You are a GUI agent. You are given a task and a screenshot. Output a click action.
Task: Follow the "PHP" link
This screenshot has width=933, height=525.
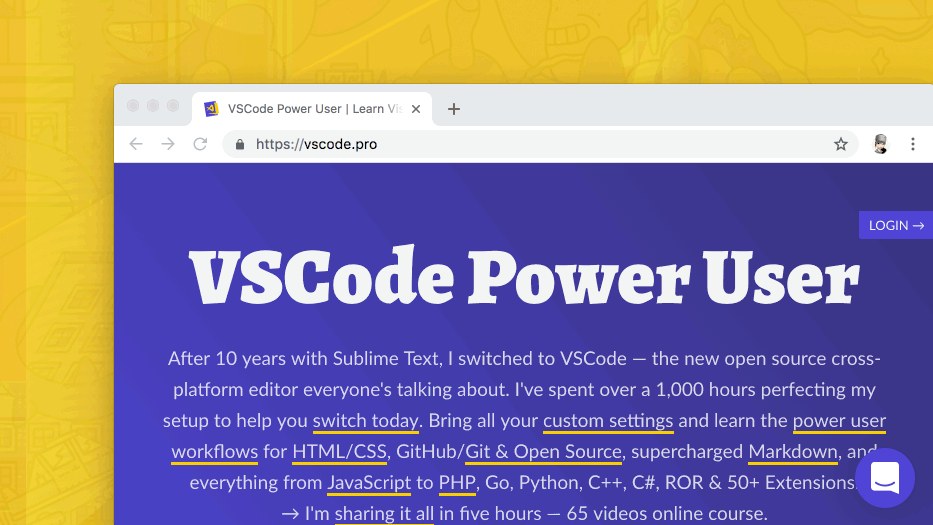coord(457,483)
